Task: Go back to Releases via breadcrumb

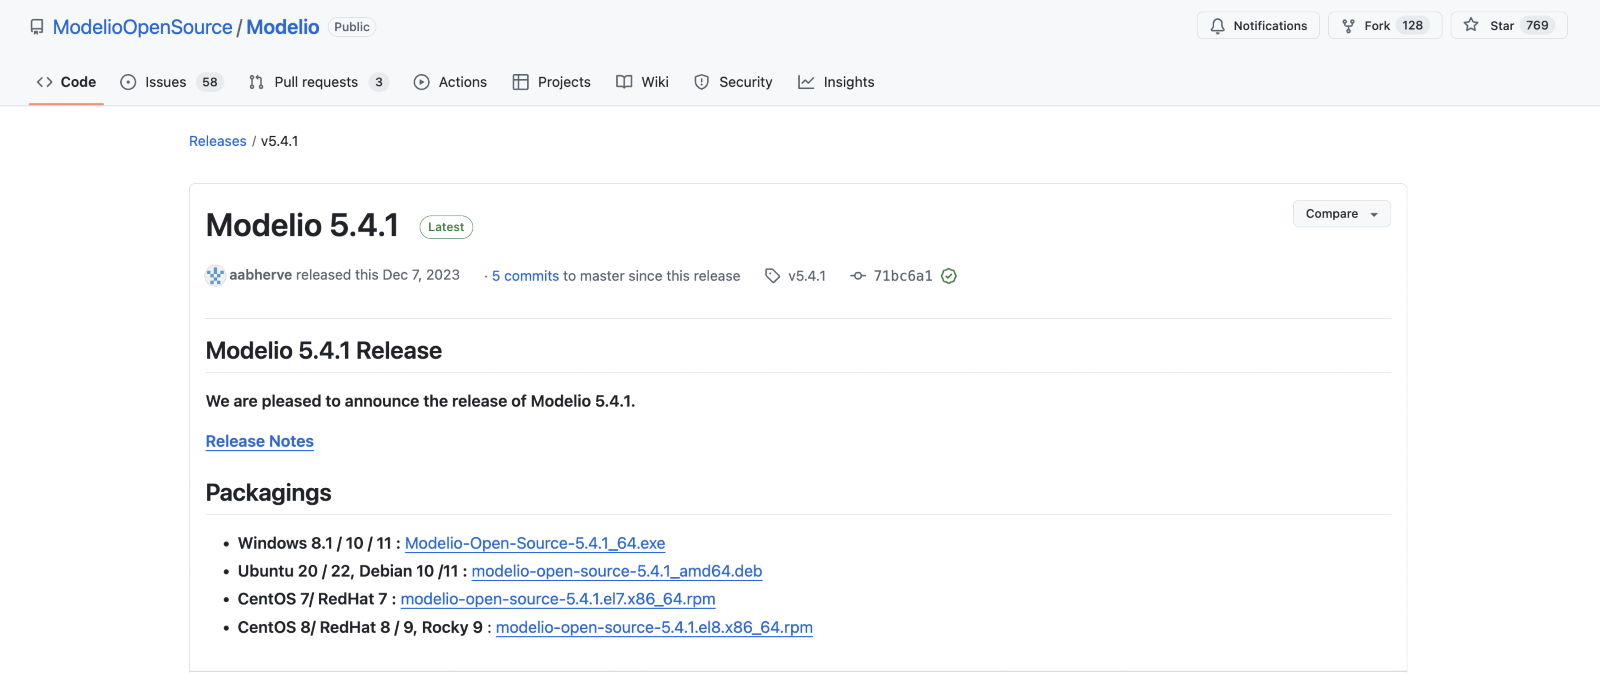Action: click(218, 141)
